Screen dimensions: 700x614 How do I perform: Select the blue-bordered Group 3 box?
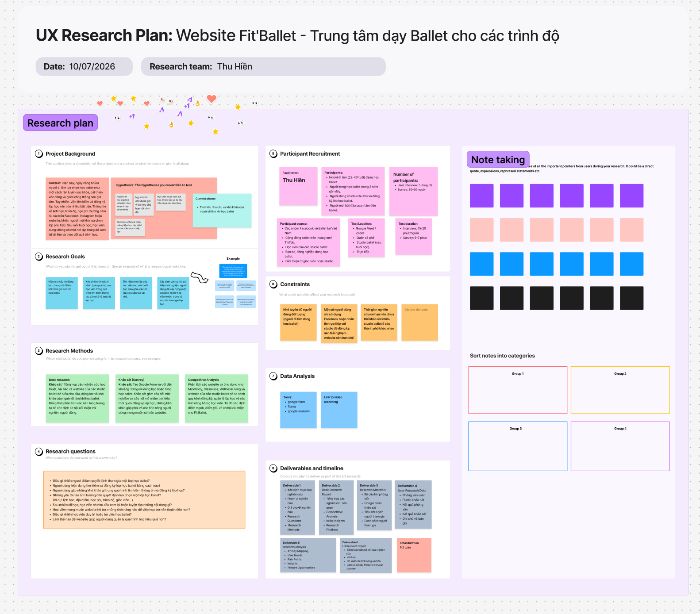point(518,446)
